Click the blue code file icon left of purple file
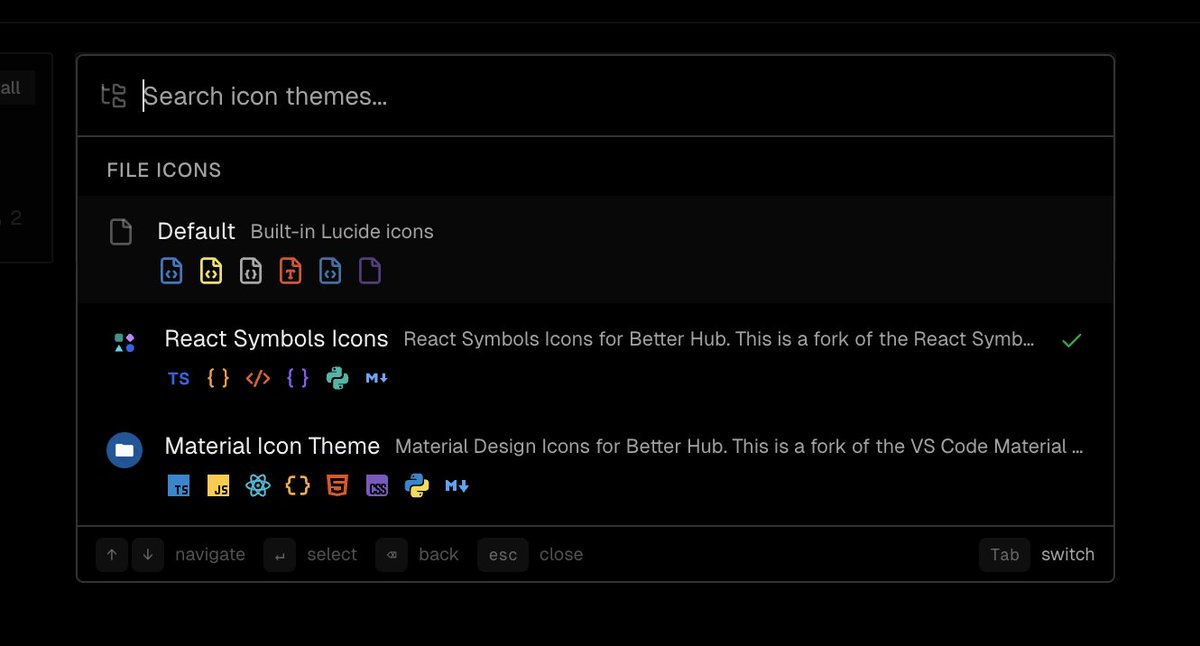The height and width of the screenshot is (646, 1200). tap(330, 271)
